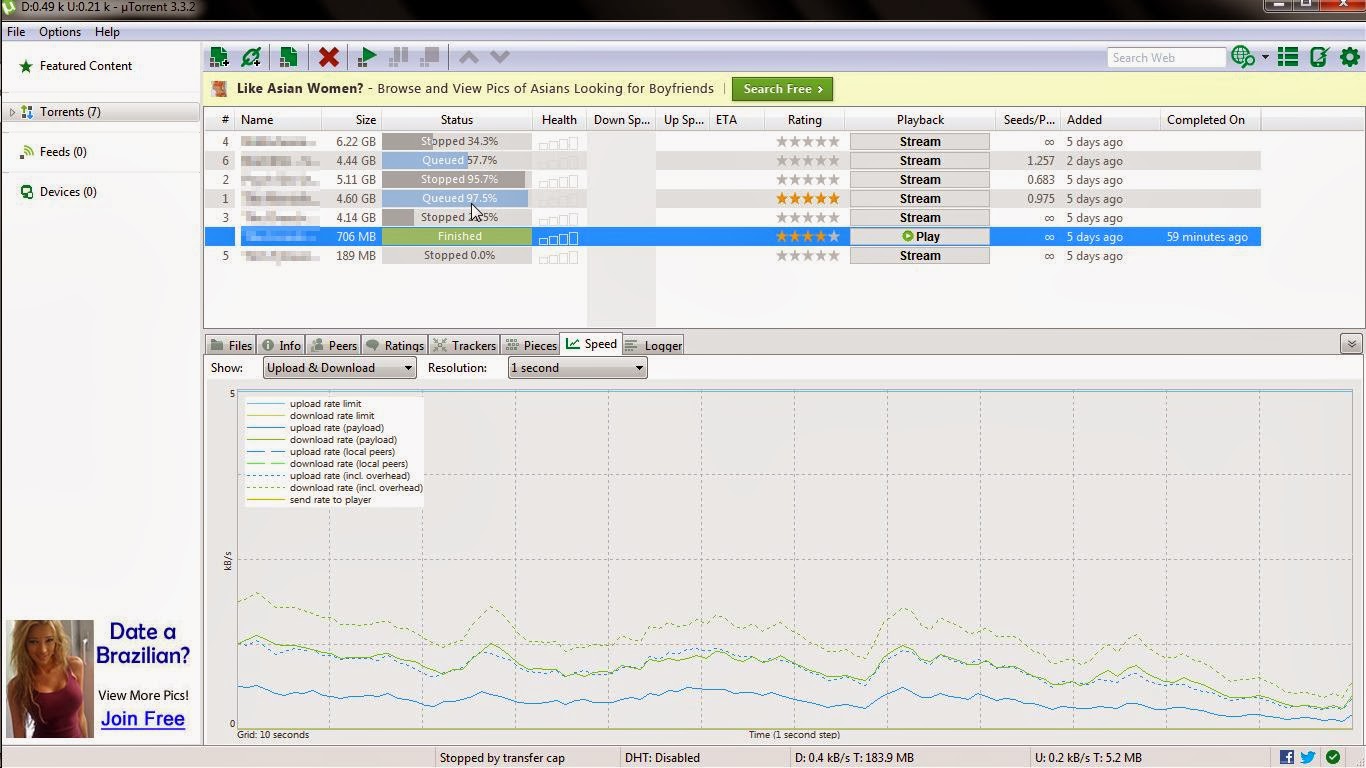Collapse the detail pane with the chevron button

(1351, 344)
